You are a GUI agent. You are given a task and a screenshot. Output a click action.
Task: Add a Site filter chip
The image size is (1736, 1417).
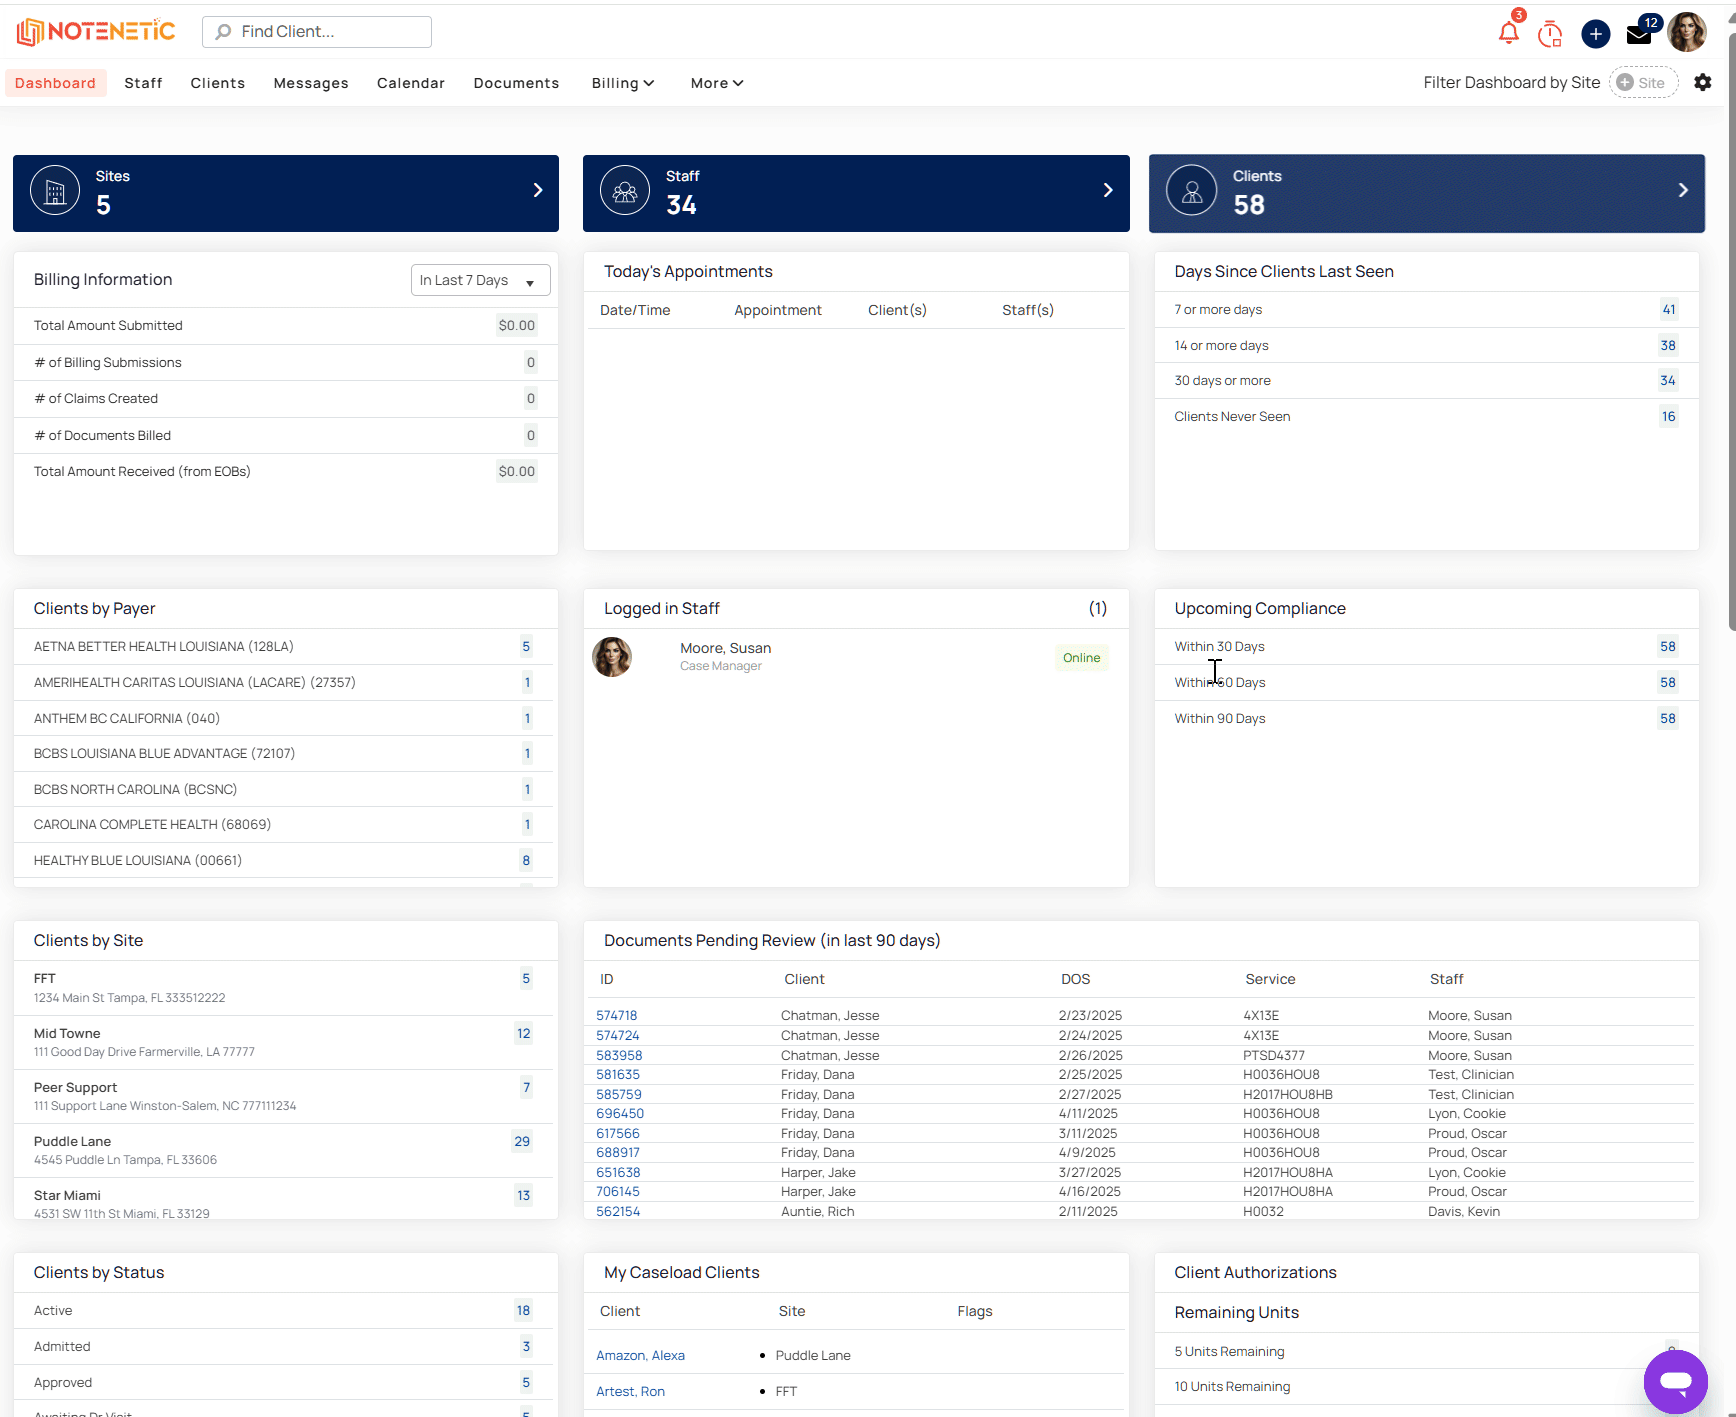1643,83
